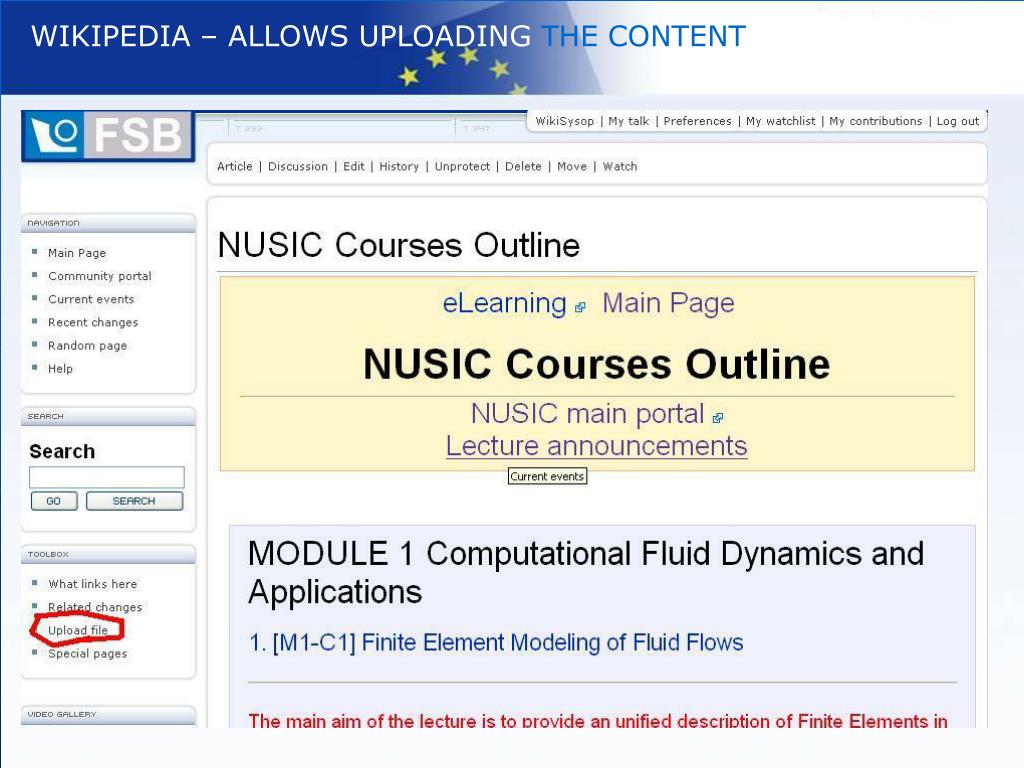The height and width of the screenshot is (768, 1024).
Task: Click the MODULE 1 Computational Fluid Dynamics heading
Action: pyautogui.click(x=586, y=573)
